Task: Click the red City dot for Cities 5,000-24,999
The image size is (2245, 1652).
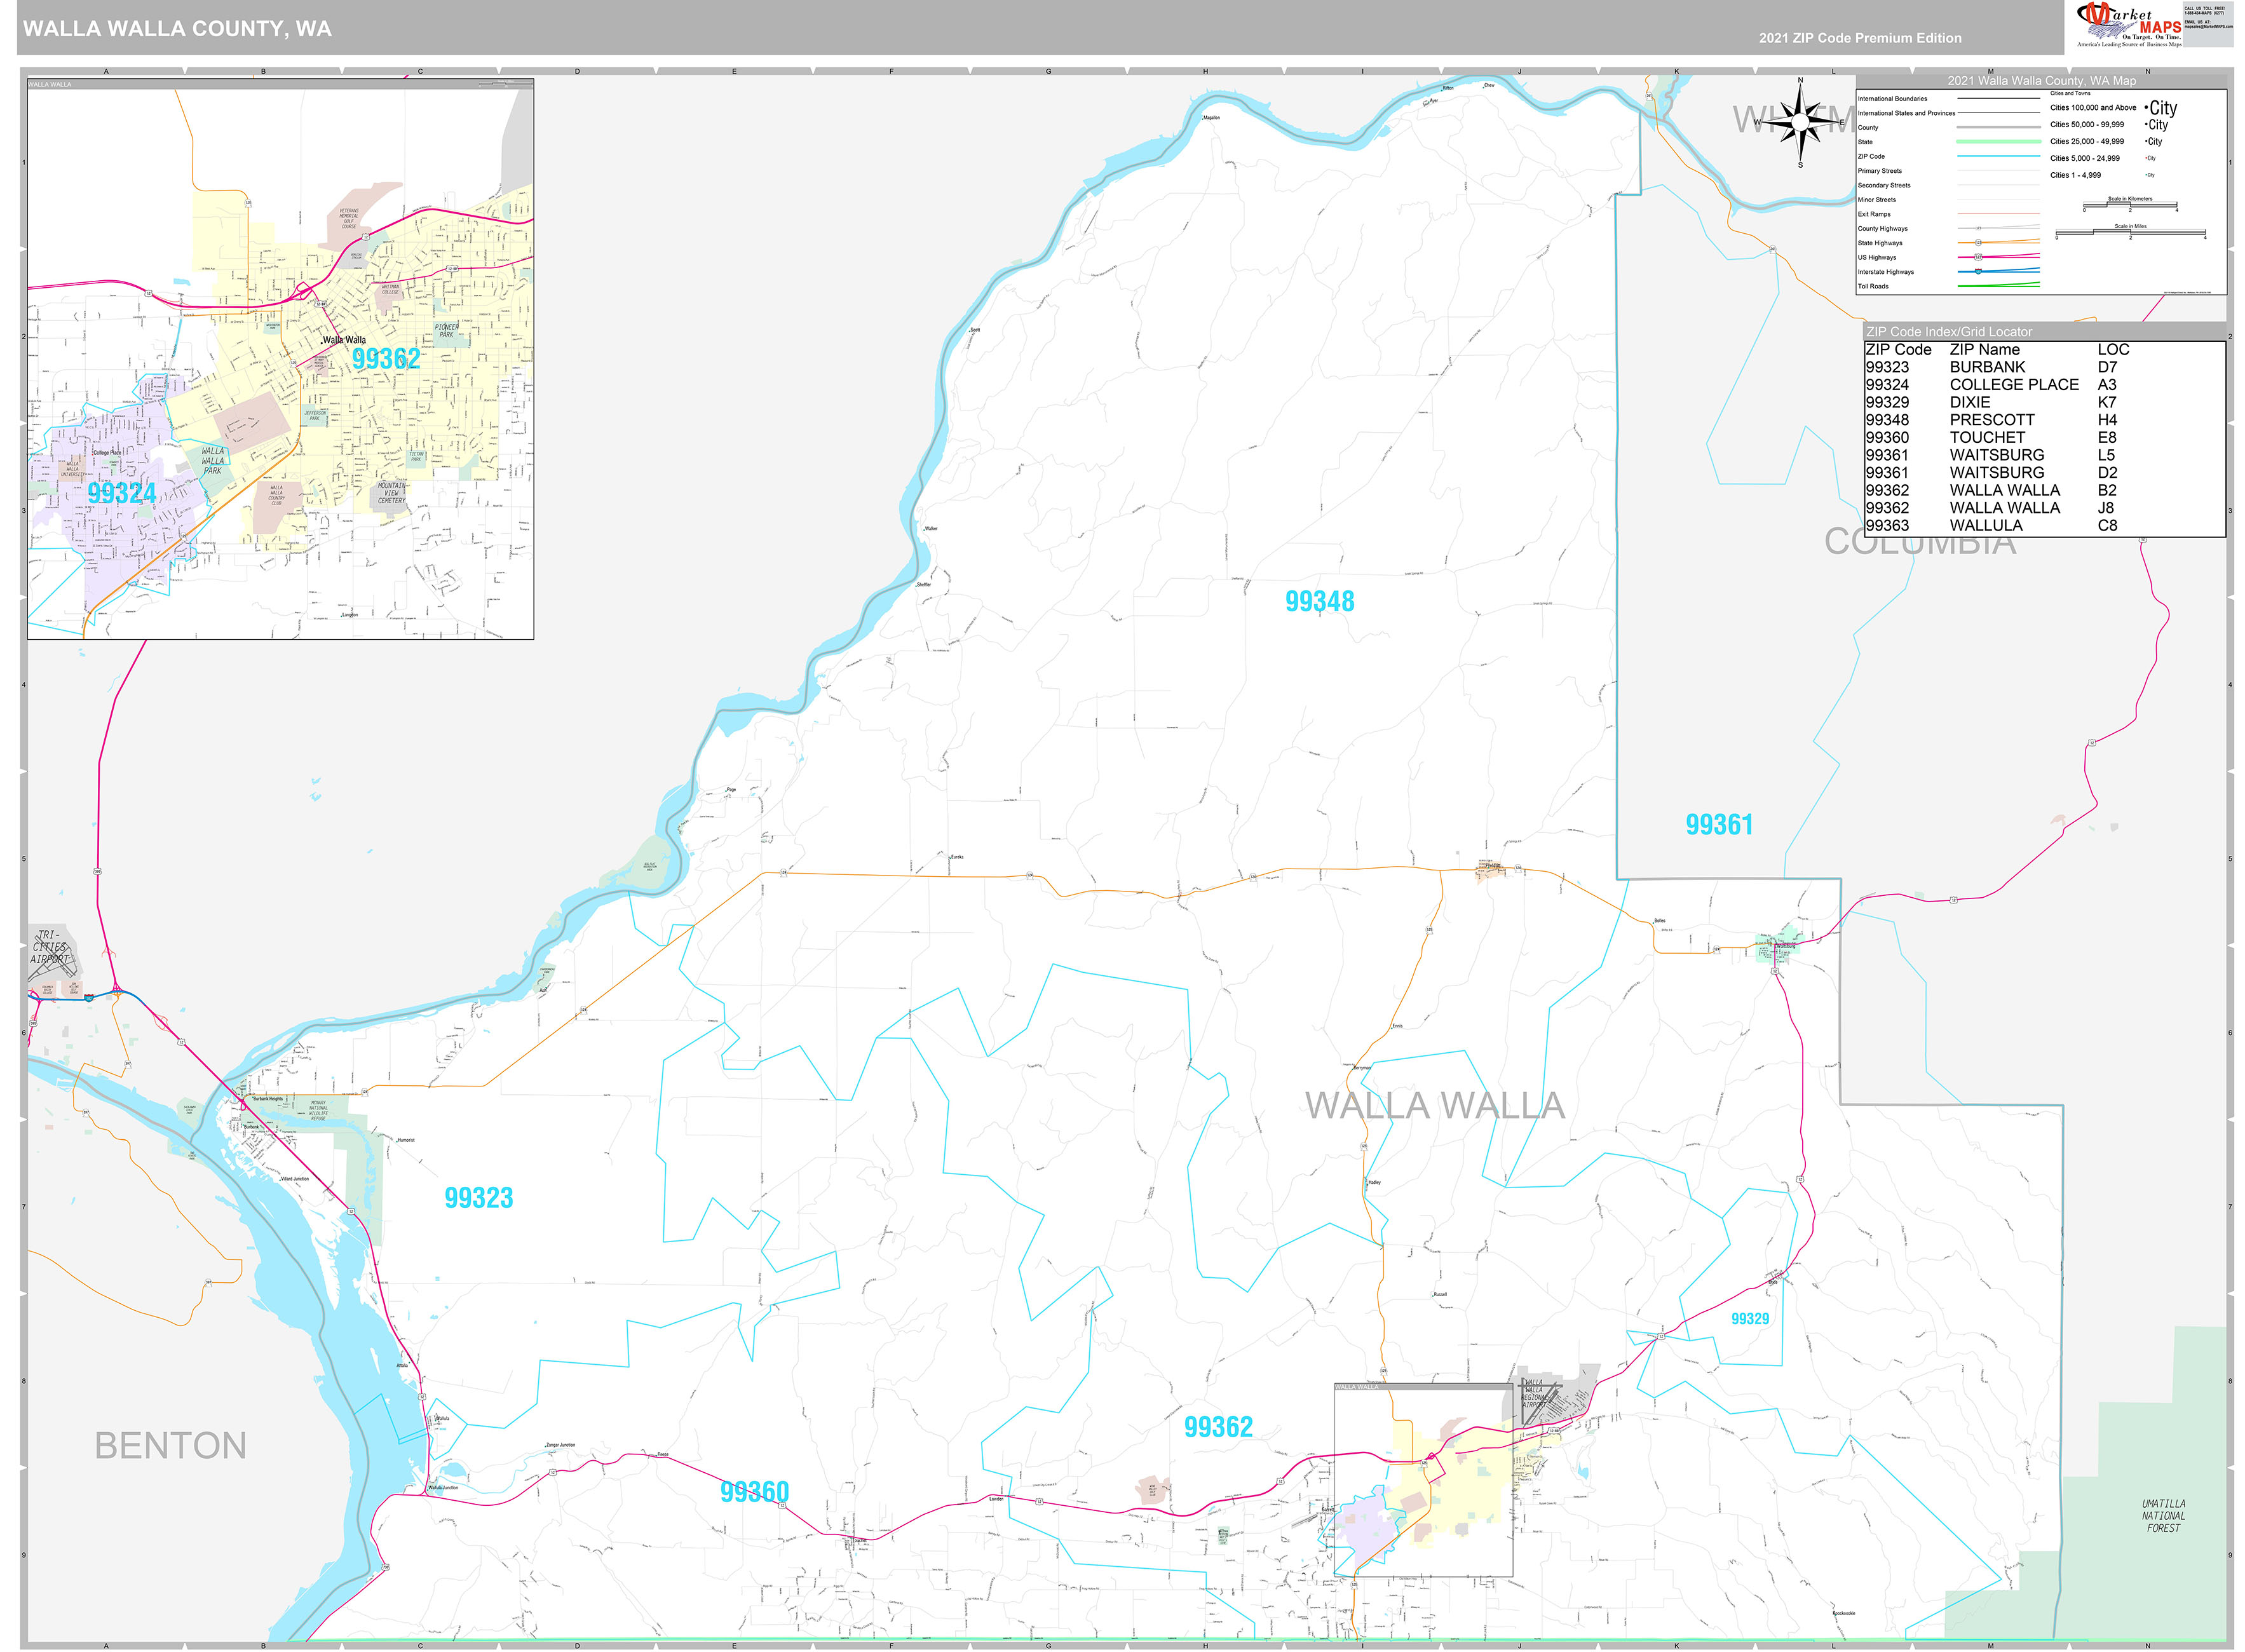Action: 2147,158
